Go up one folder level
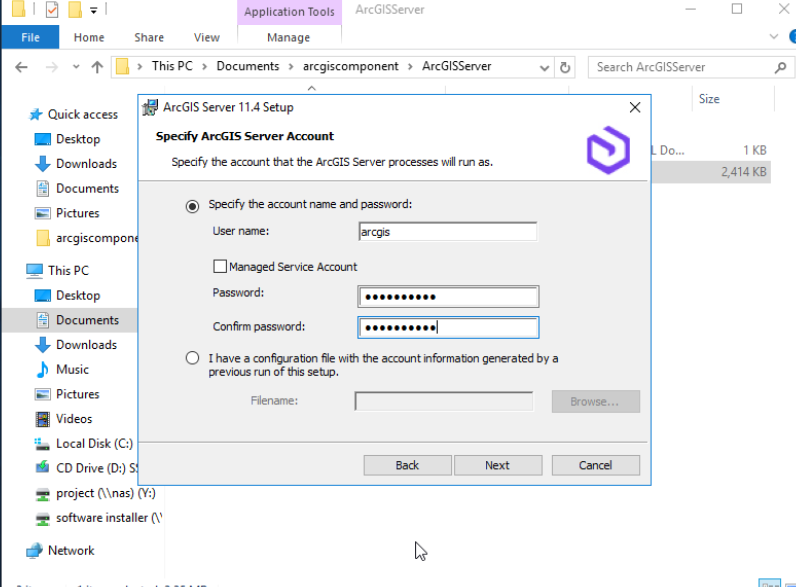Viewport: 796px width, 587px height. pyautogui.click(x=97, y=67)
